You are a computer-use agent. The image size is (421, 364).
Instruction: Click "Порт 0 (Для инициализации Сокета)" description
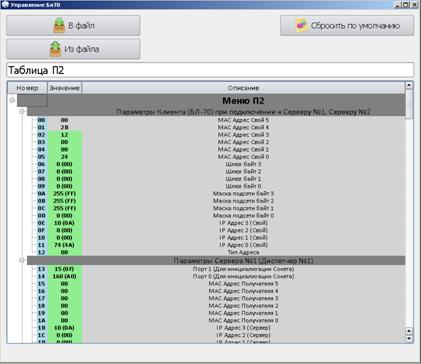pos(243,276)
